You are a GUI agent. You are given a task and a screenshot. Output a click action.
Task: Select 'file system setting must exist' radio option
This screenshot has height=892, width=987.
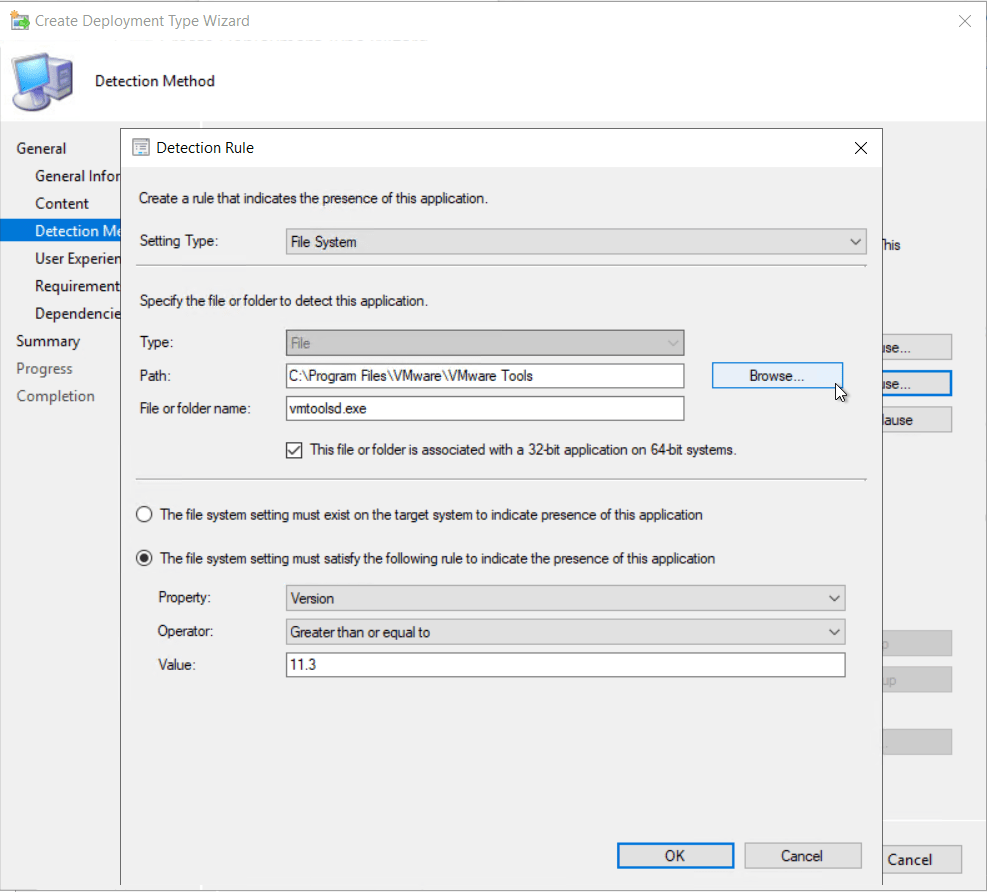tap(145, 515)
